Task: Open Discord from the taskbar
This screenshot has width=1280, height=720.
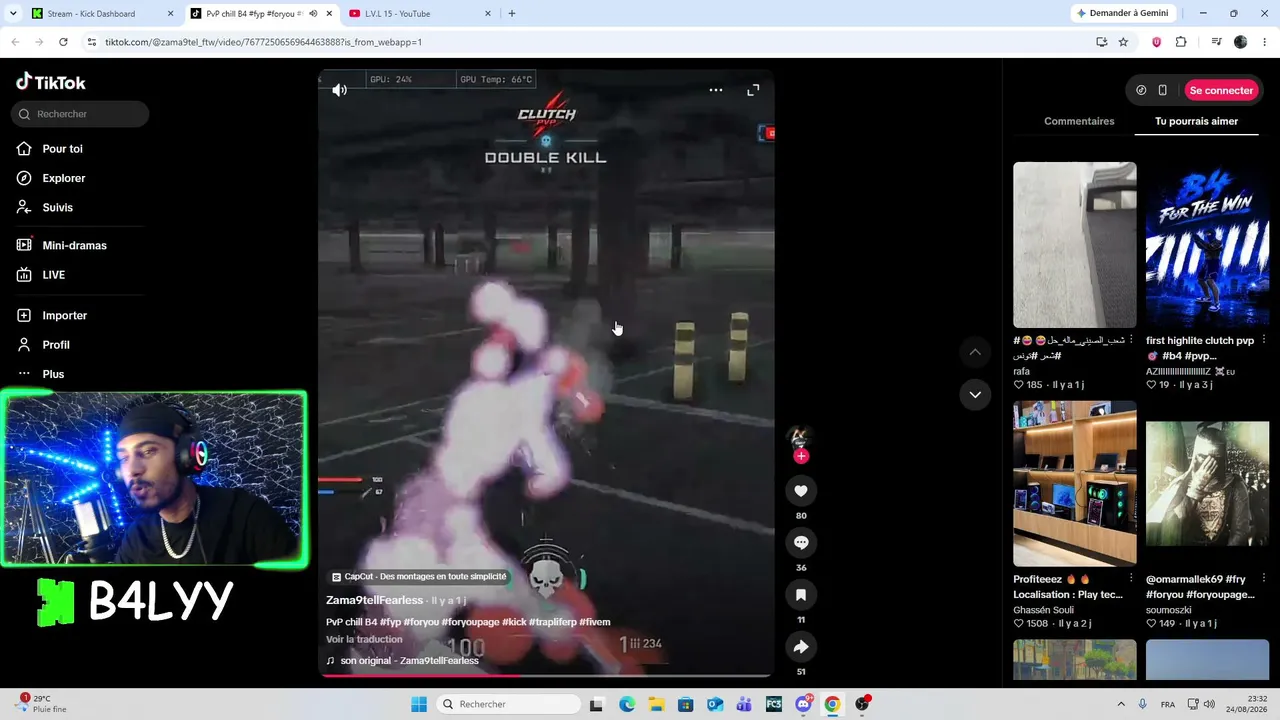Action: point(803,704)
